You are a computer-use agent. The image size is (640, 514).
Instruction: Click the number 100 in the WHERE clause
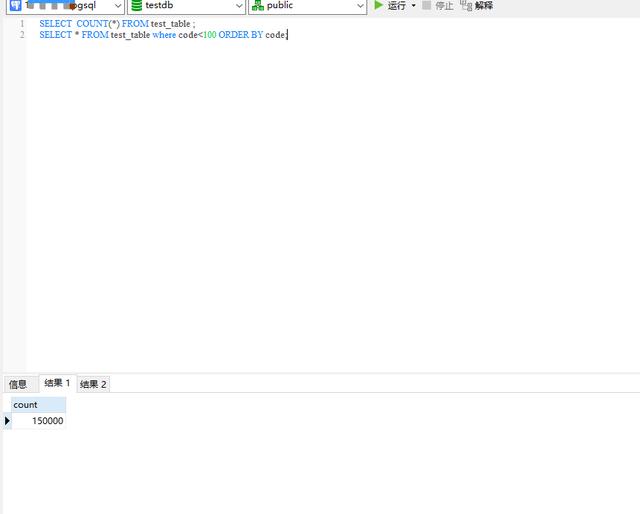click(209, 35)
